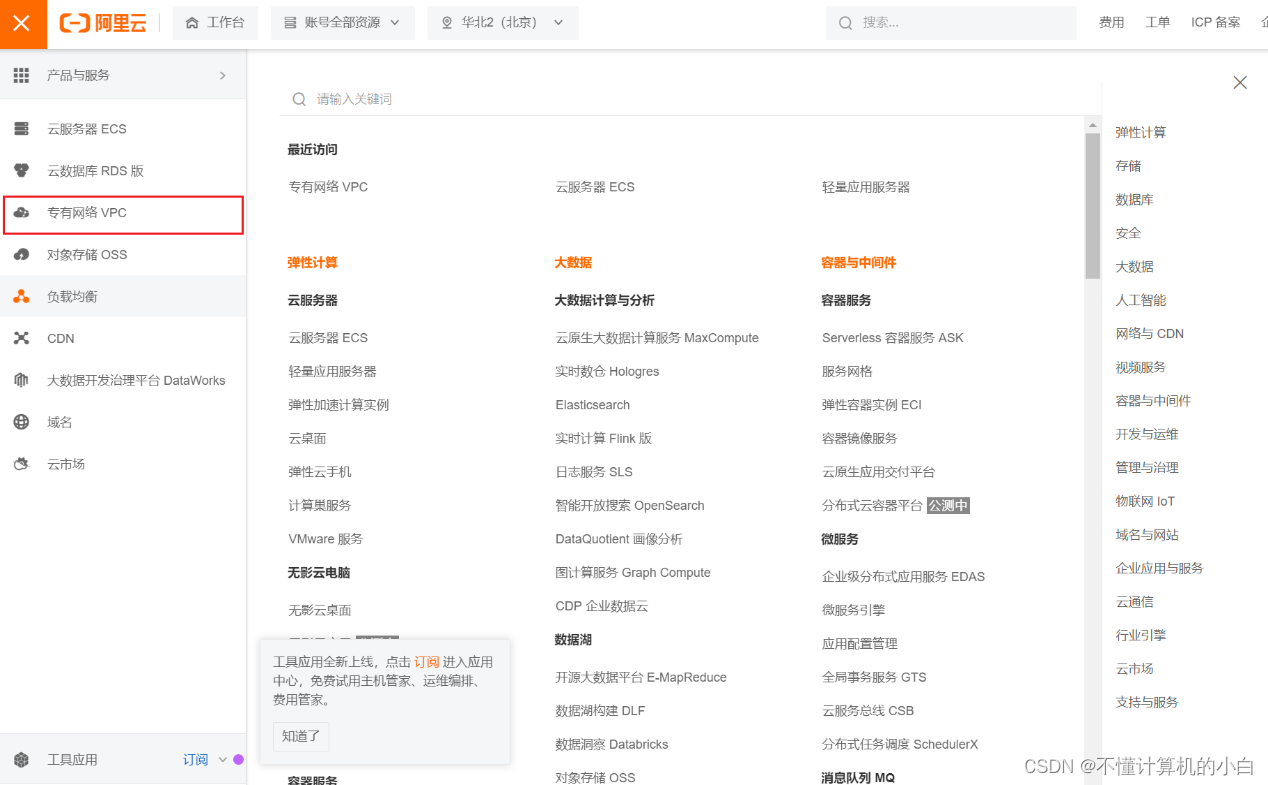Click the orange 负载均衡 icon

21,297
